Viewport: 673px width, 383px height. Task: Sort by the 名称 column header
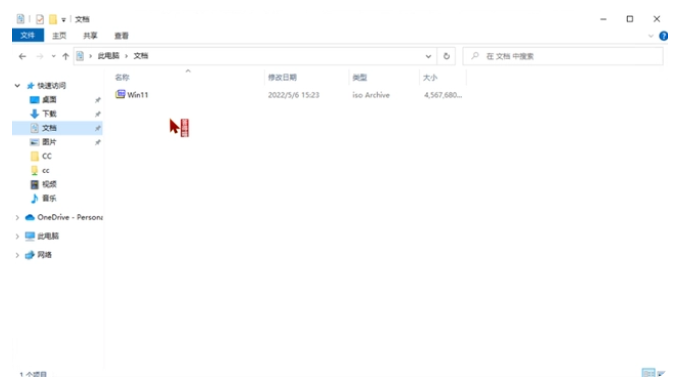click(x=122, y=77)
